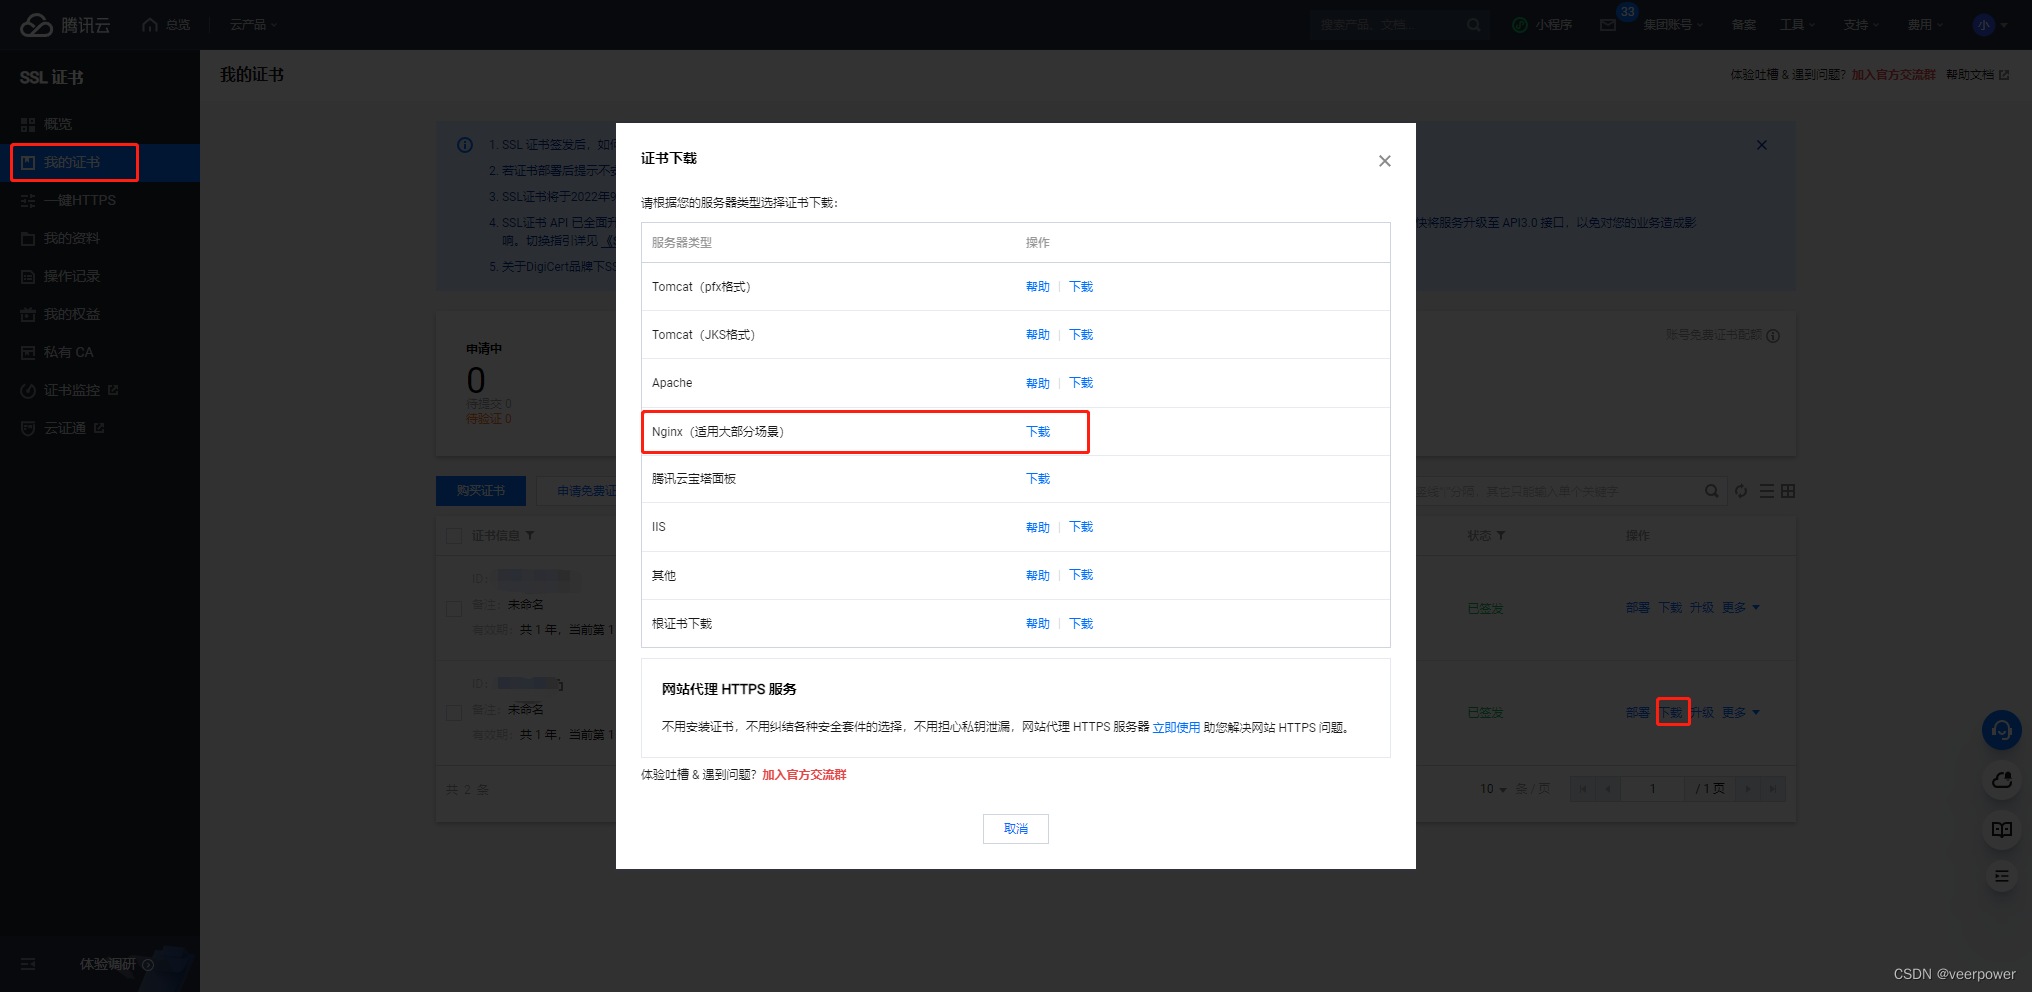Download 腾讯云宝塔面板 certificate

pos(1038,479)
